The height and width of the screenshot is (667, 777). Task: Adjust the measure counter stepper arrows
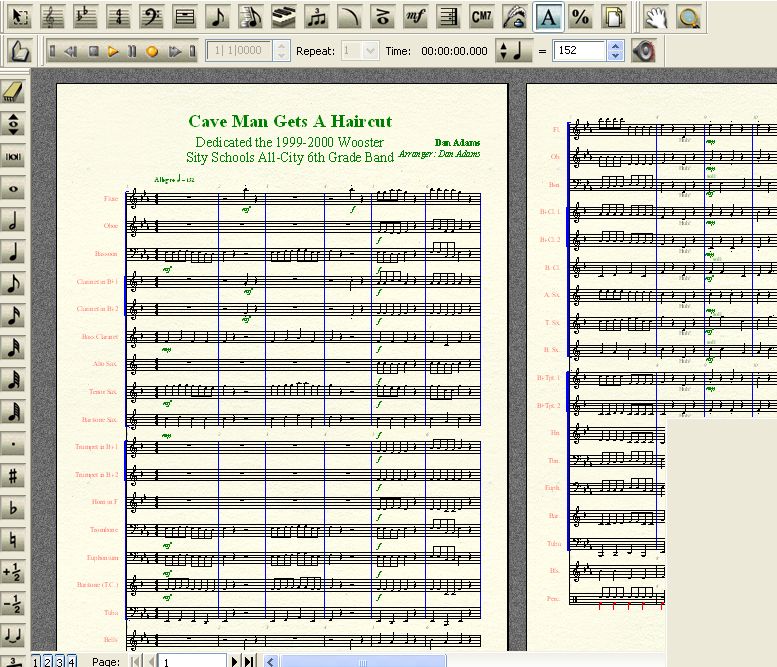[x=281, y=51]
